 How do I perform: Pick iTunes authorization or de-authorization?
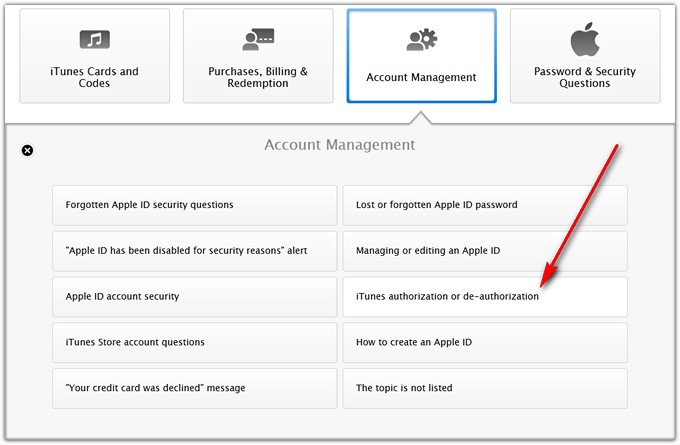click(x=485, y=297)
